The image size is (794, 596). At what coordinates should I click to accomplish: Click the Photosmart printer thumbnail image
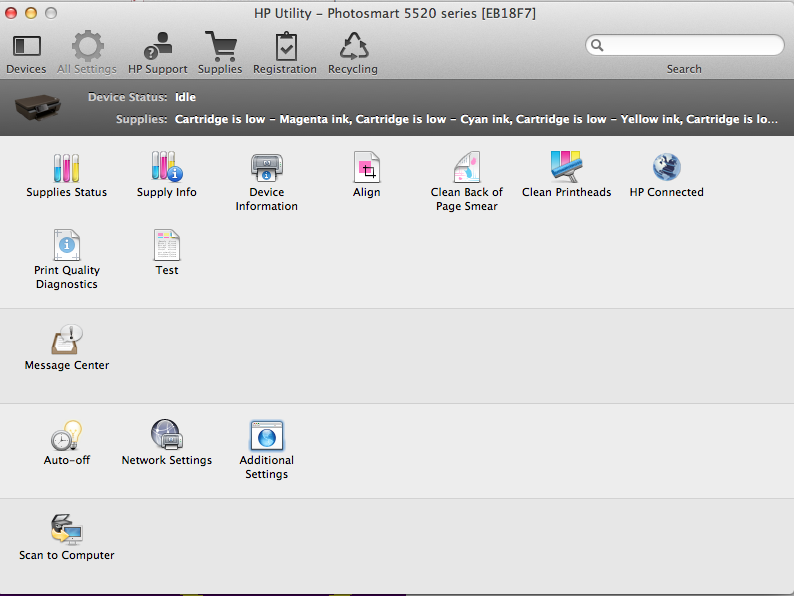(38, 107)
